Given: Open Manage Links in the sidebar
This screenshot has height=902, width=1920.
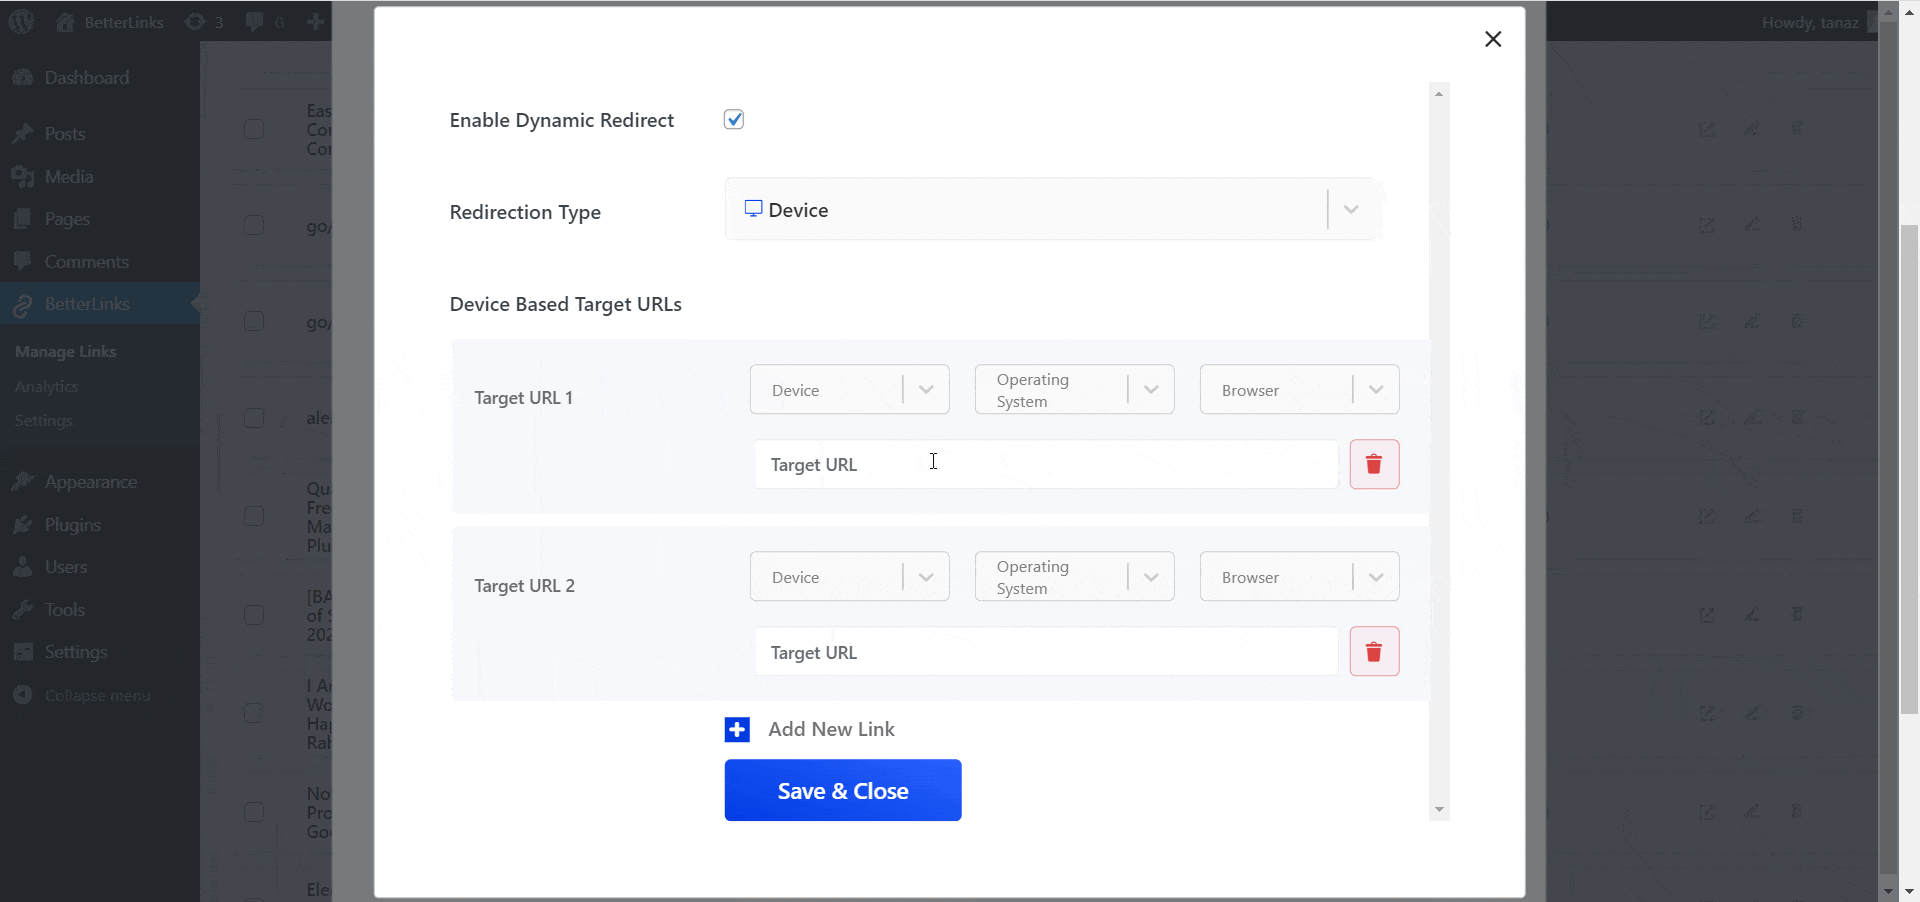Looking at the screenshot, I should coord(65,351).
